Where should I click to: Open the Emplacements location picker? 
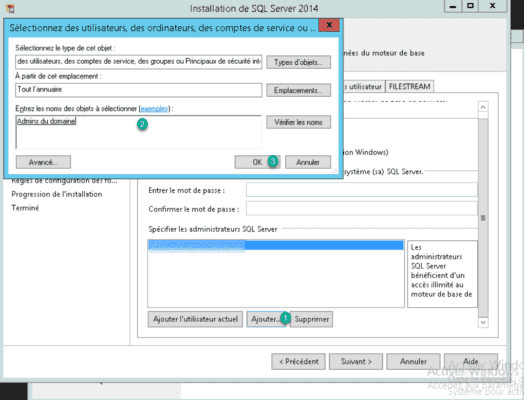(x=298, y=90)
